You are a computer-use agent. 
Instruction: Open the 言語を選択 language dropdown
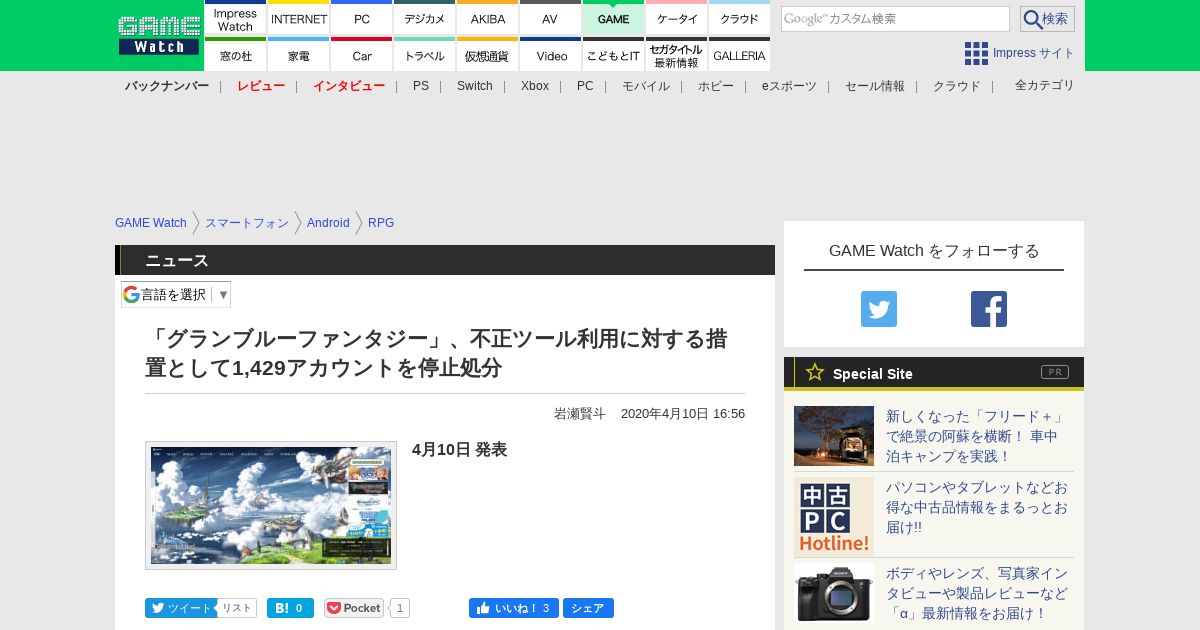coord(176,294)
